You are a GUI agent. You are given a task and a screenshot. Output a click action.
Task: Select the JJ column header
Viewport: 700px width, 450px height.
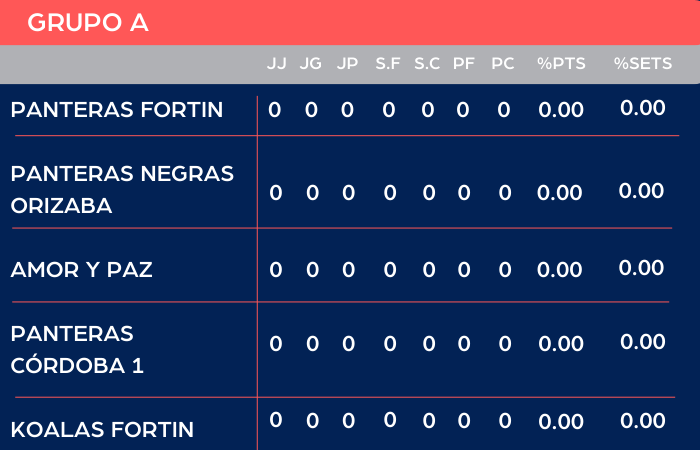(x=276, y=64)
